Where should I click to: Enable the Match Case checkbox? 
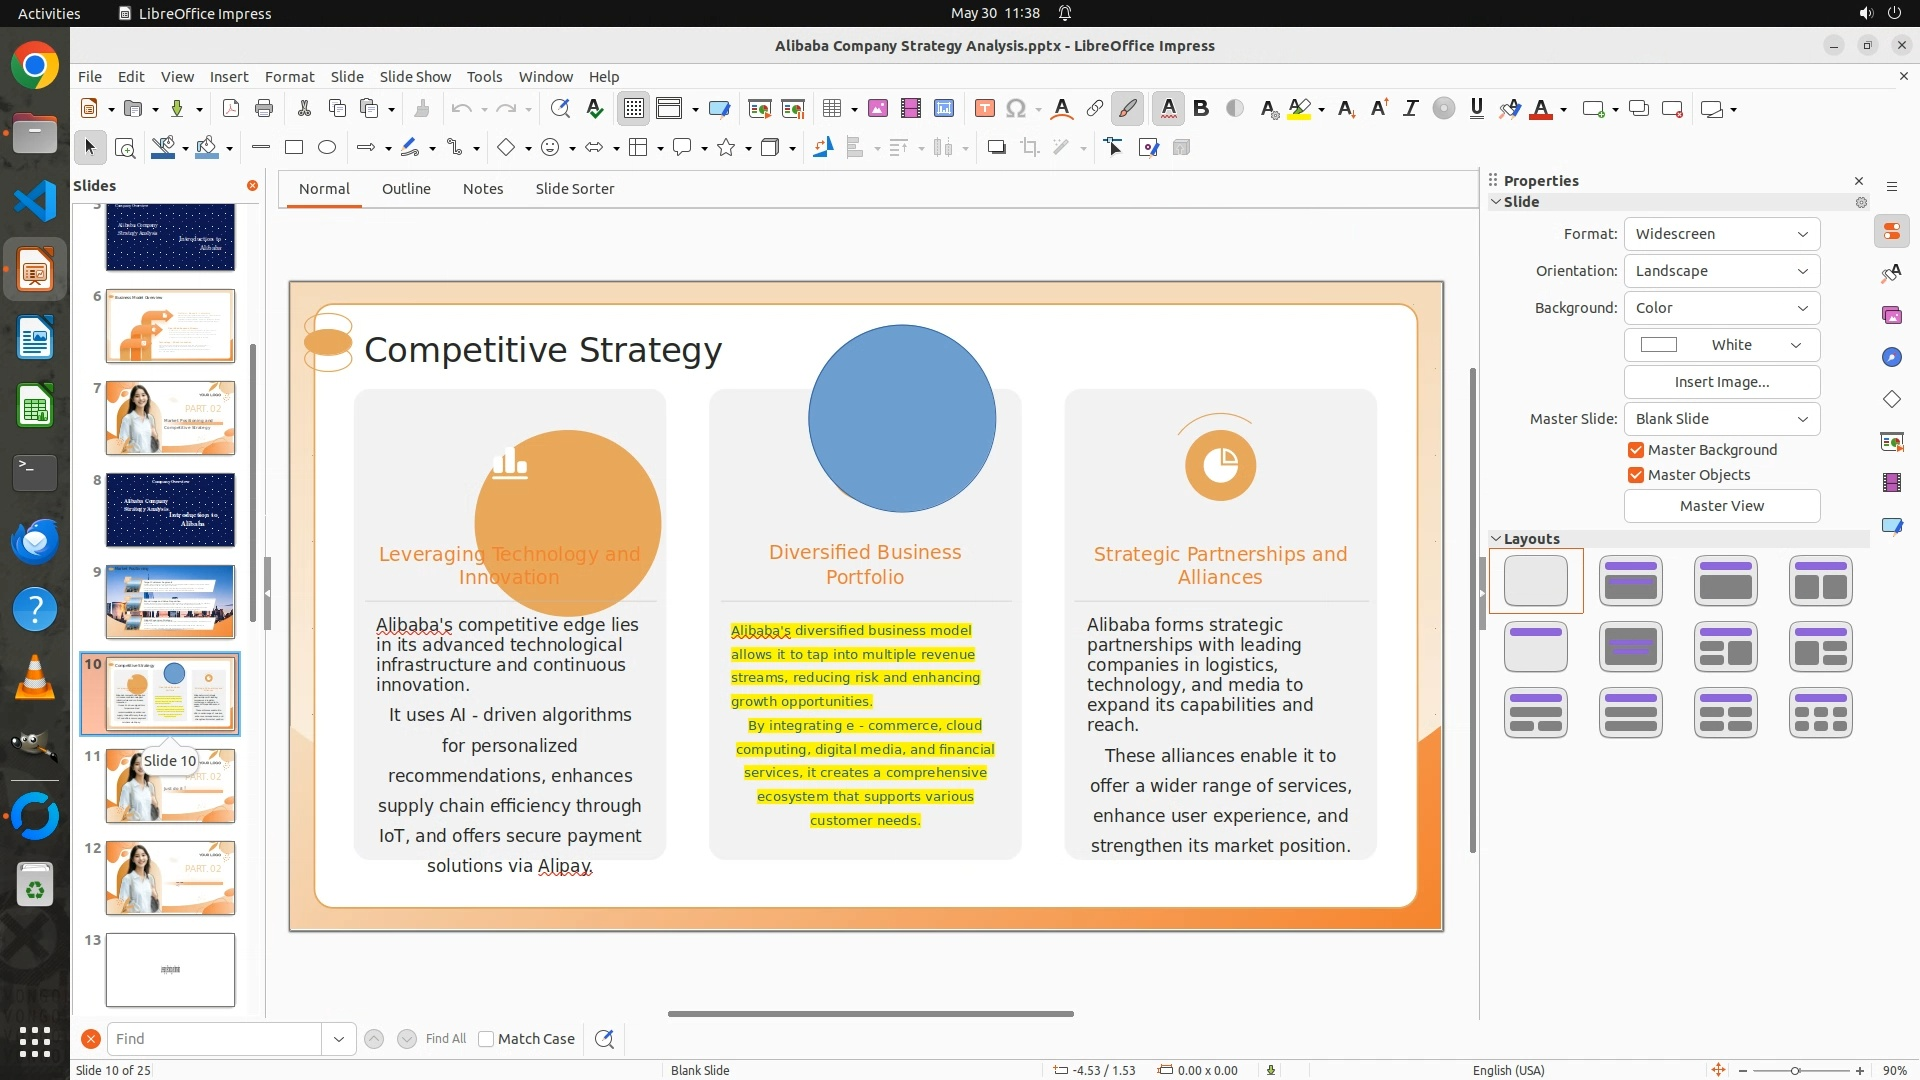486,1039
